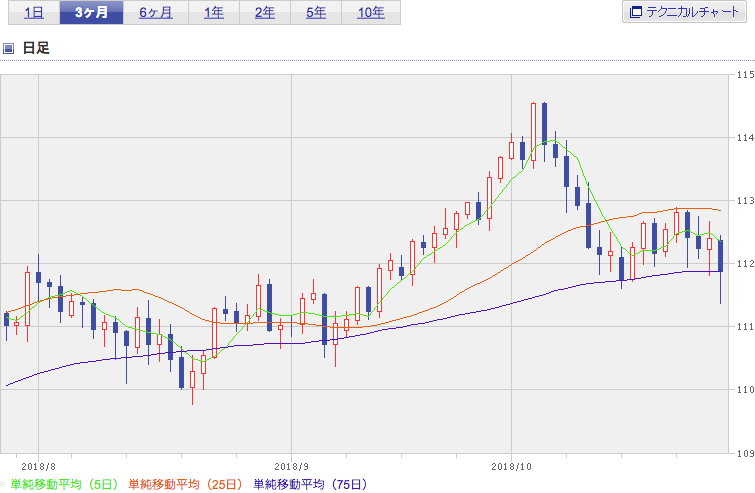Image resolution: width=755 pixels, height=493 pixels.
Task: View the 5年 chart range
Action: 316,12
